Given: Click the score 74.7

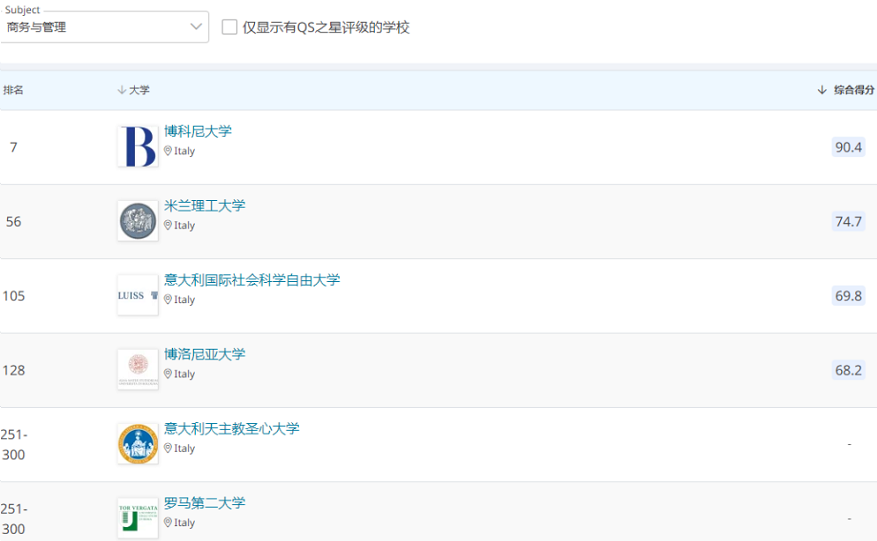Looking at the screenshot, I should [x=848, y=222].
